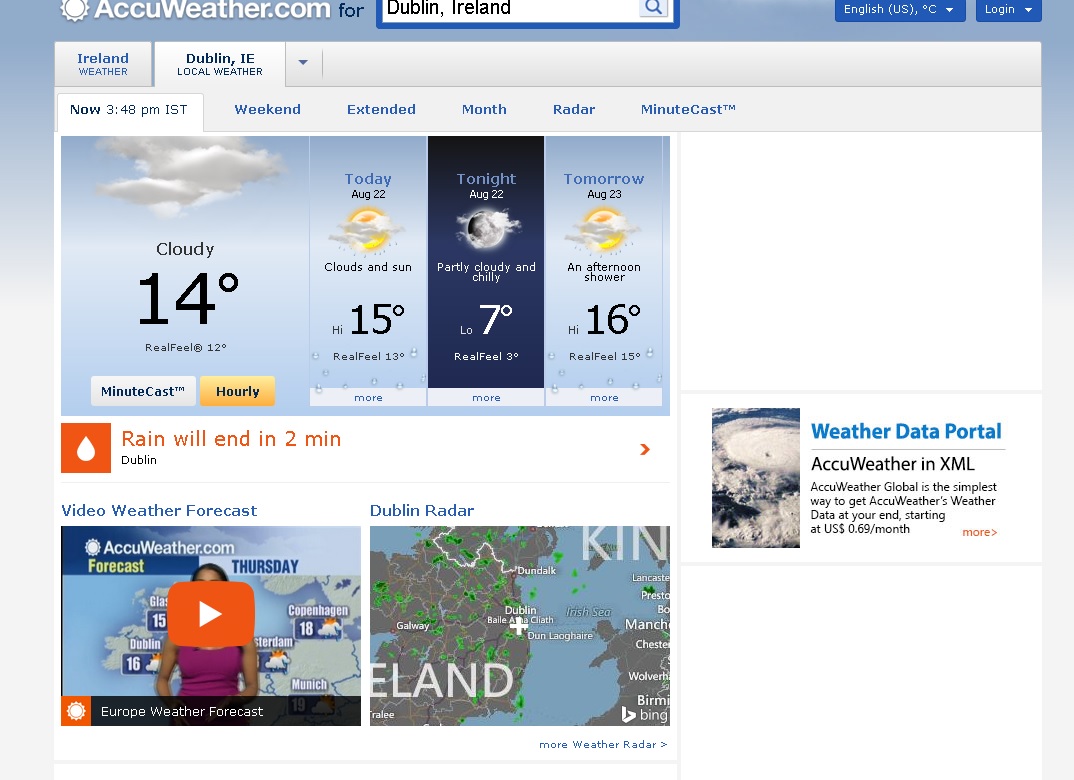Open the MinuteCast tab in navigation
1074x780 pixels.
point(688,110)
